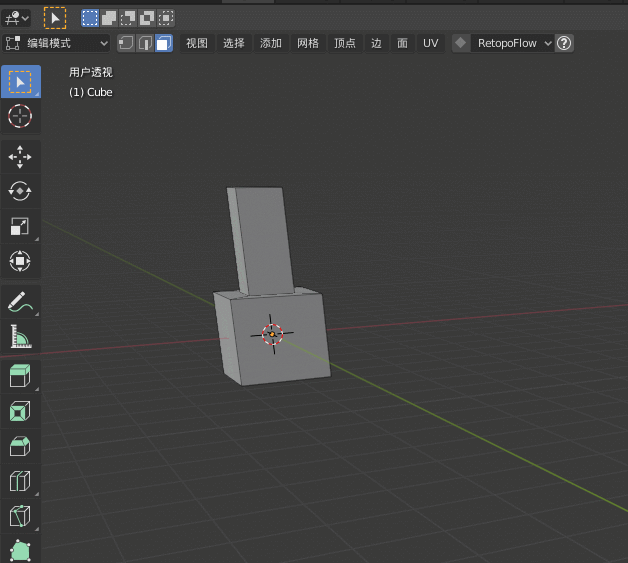Set selection mode to Subtract
The width and height of the screenshot is (628, 563).
(x=128, y=18)
